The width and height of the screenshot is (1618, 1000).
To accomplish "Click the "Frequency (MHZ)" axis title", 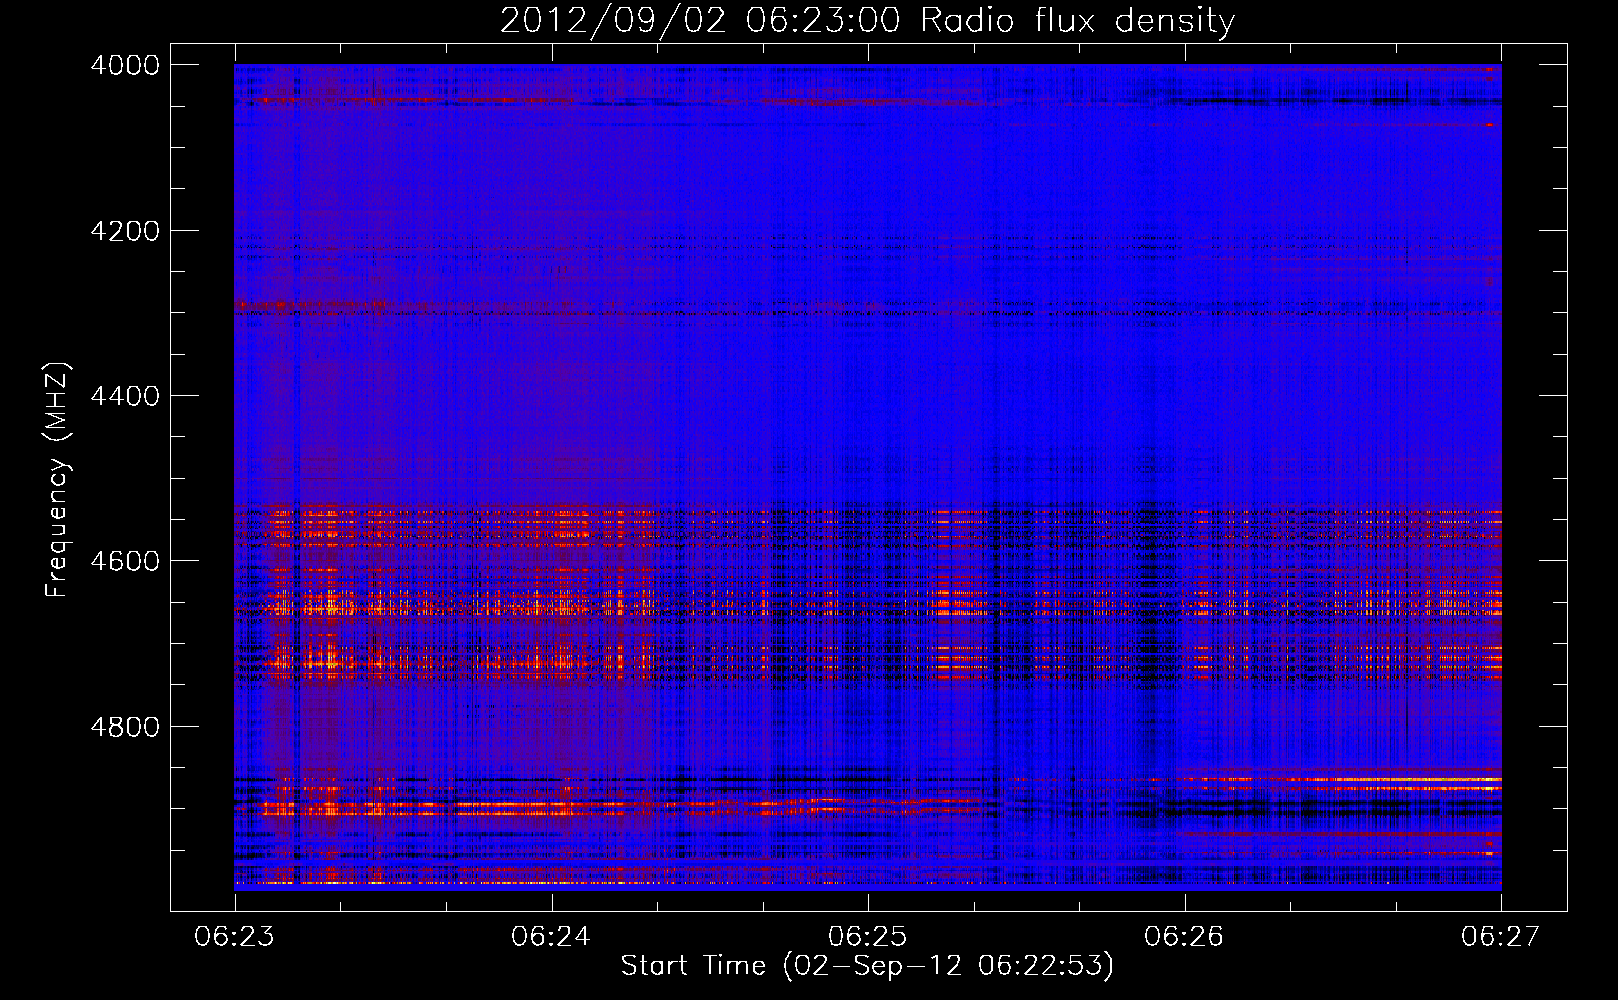I will (x=58, y=480).
